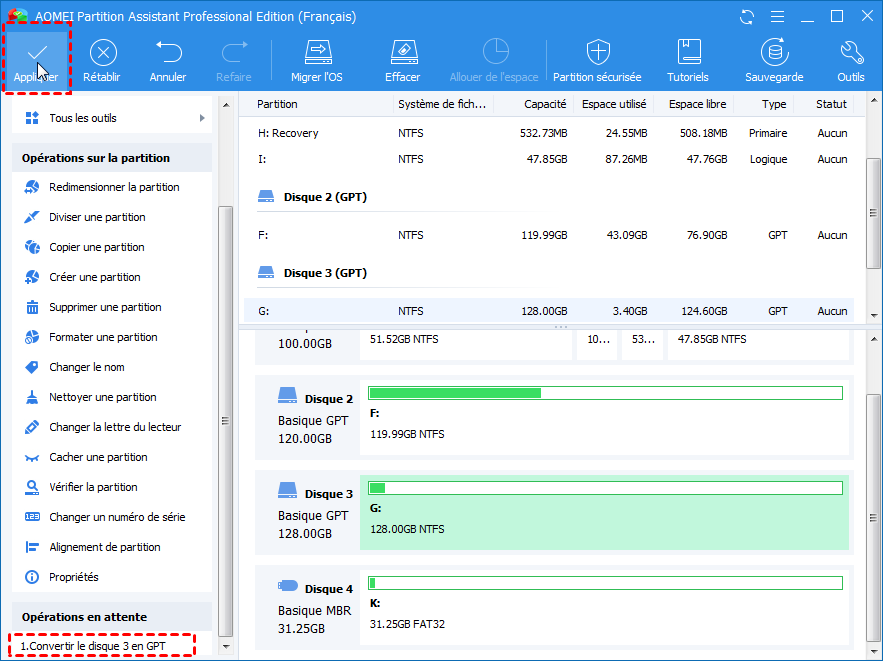Click the Rétablir toolbar icon
This screenshot has width=883, height=661.
[103, 53]
